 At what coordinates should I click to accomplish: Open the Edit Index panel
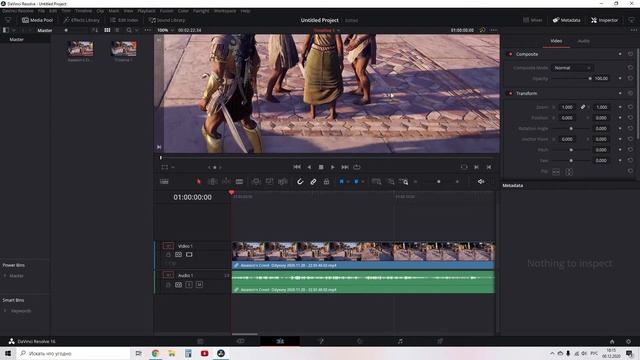[x=124, y=20]
